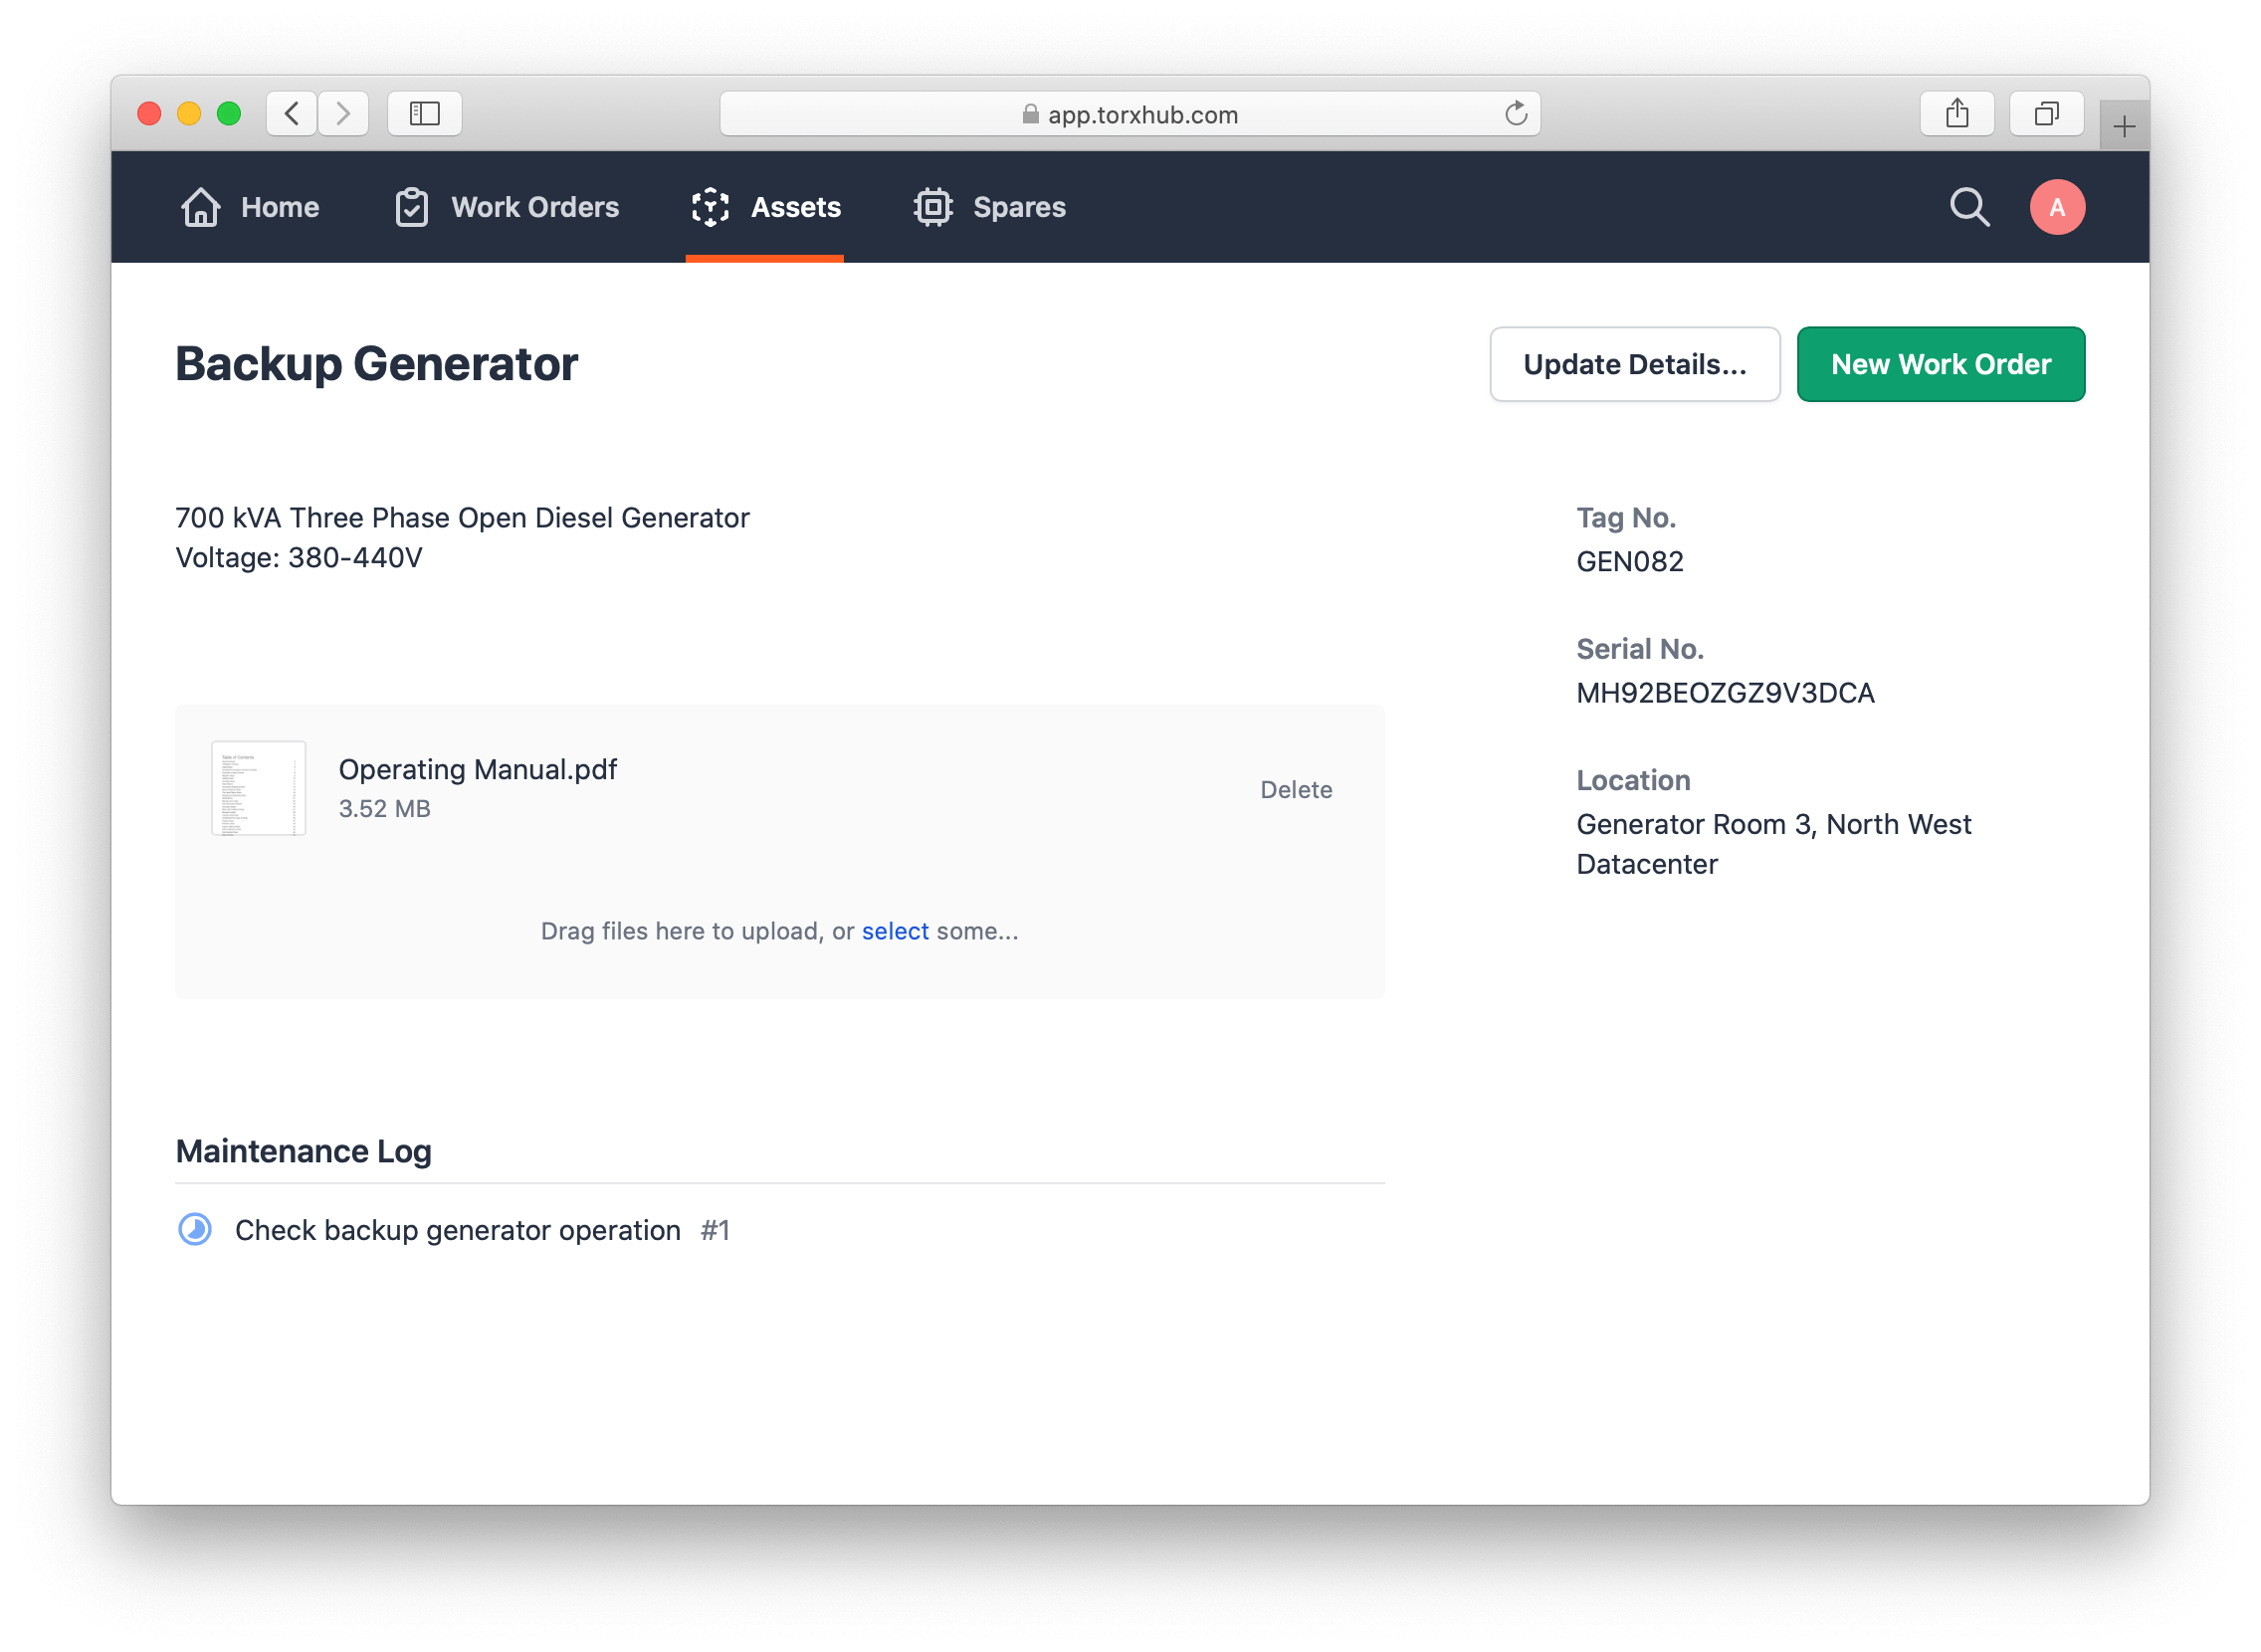Switch to Spares tab
This screenshot has width=2261, height=1652.
(1018, 207)
